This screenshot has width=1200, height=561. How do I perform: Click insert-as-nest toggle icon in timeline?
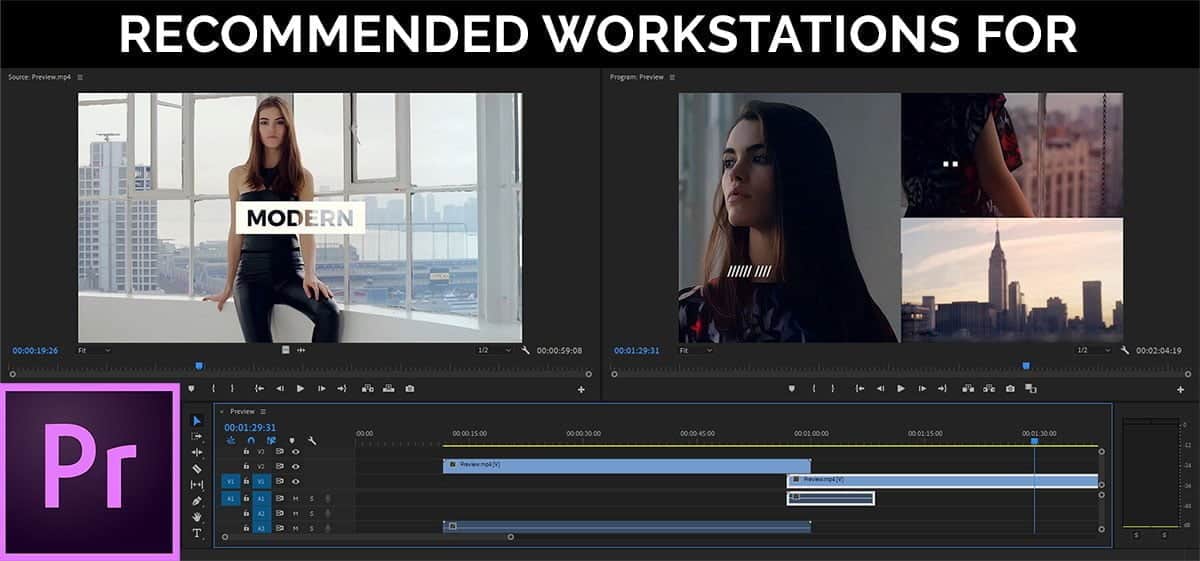231,440
